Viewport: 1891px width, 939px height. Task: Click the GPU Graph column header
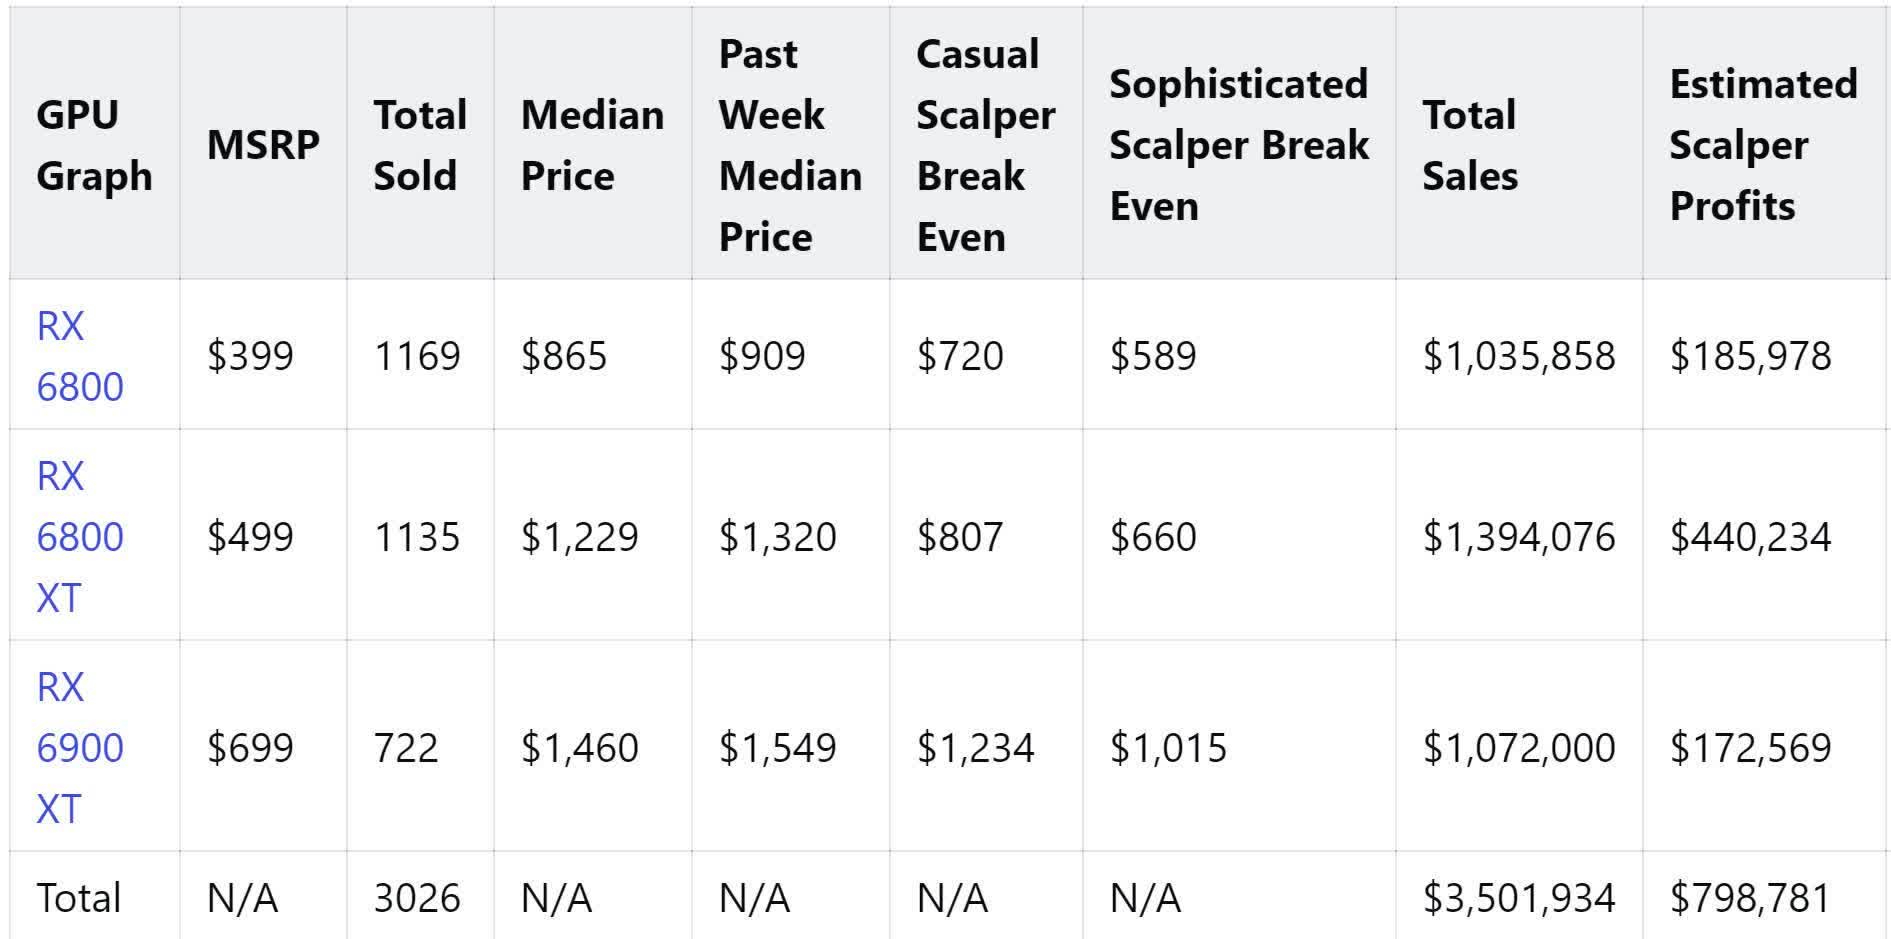(x=94, y=145)
